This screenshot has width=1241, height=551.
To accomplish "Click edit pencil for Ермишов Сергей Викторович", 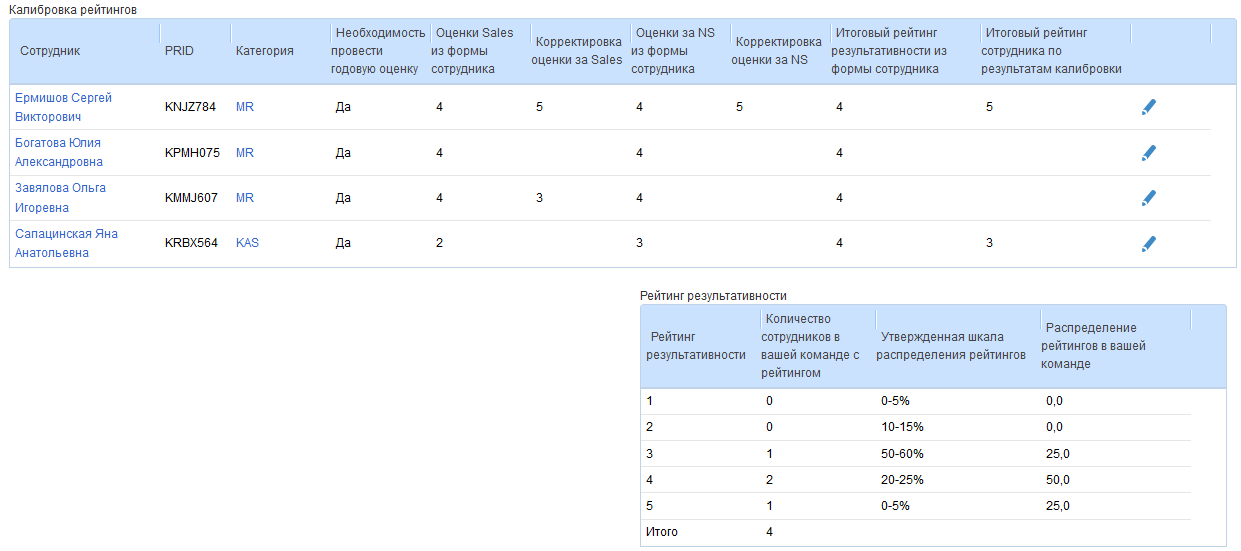I will [x=1148, y=107].
